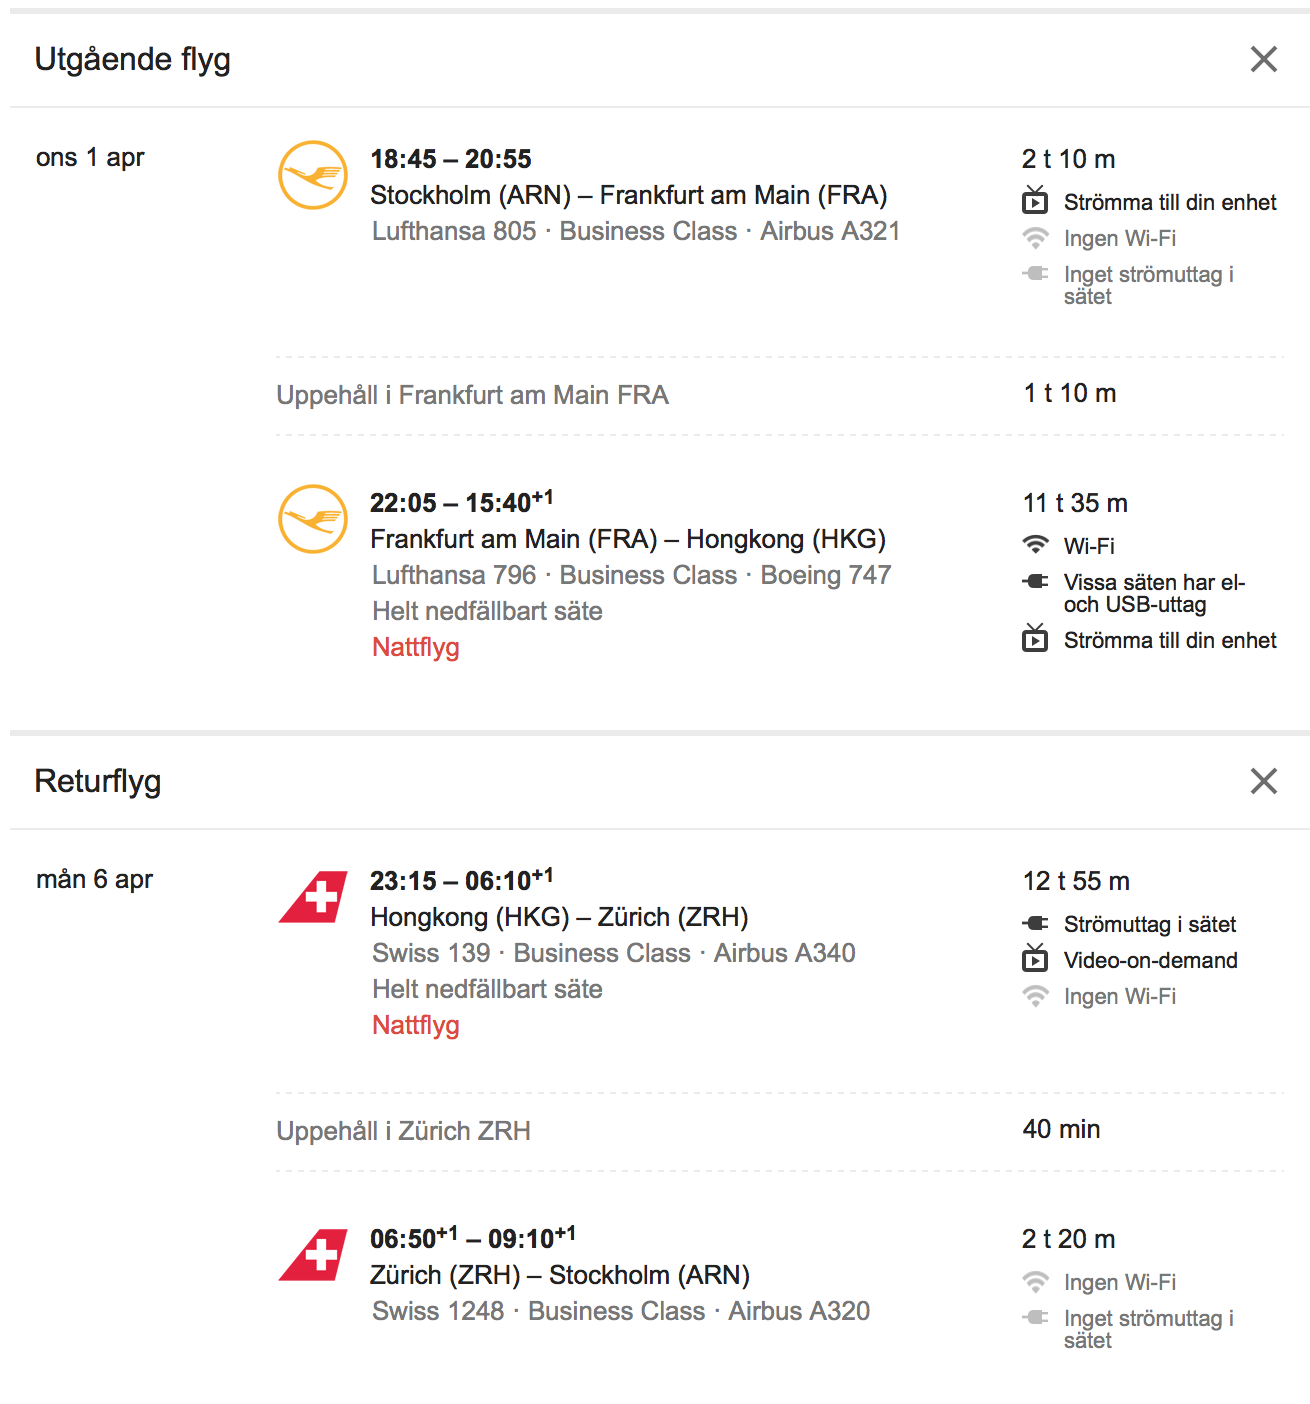Image resolution: width=1310 pixels, height=1404 pixels.
Task: Select 'Zürich (ZRH) – Stockholm (ARN)' route
Action: coord(560,1275)
